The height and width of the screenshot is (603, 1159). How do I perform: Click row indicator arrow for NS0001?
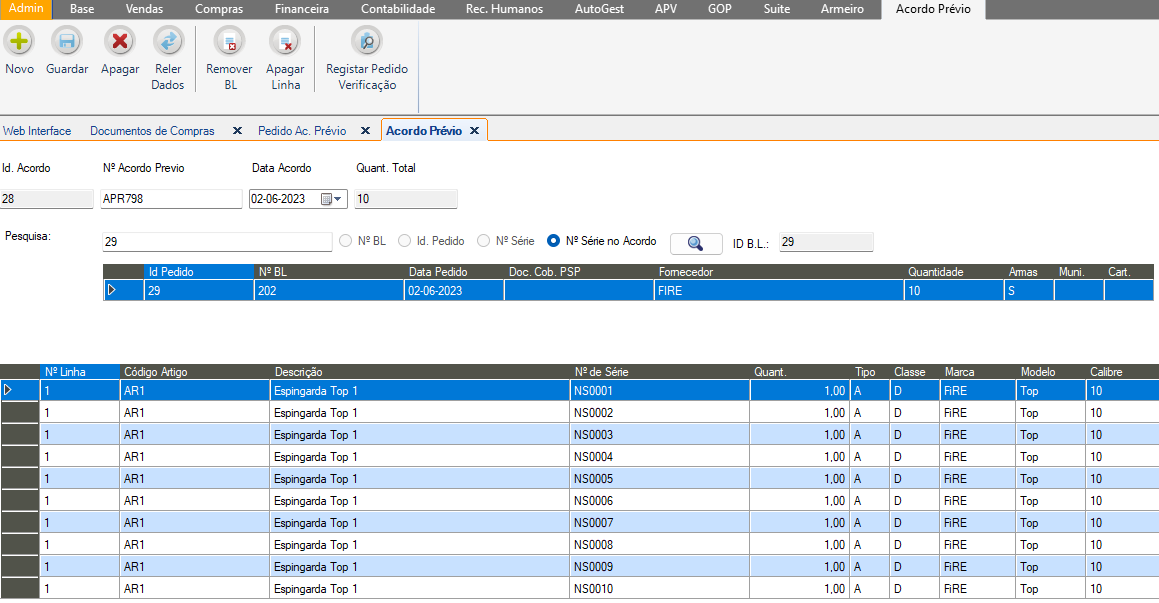pyautogui.click(x=9, y=390)
